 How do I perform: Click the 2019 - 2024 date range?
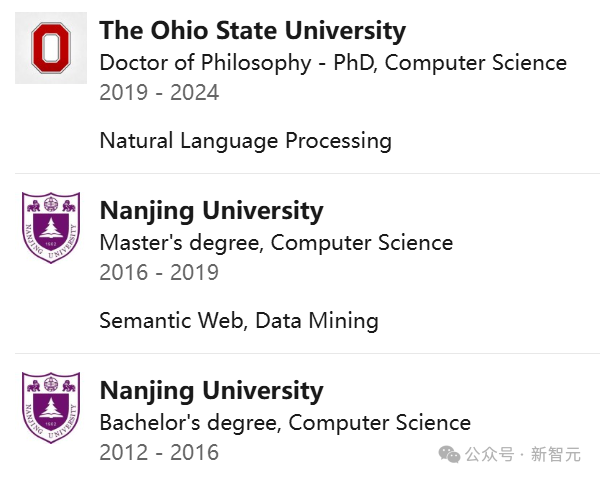(x=159, y=93)
